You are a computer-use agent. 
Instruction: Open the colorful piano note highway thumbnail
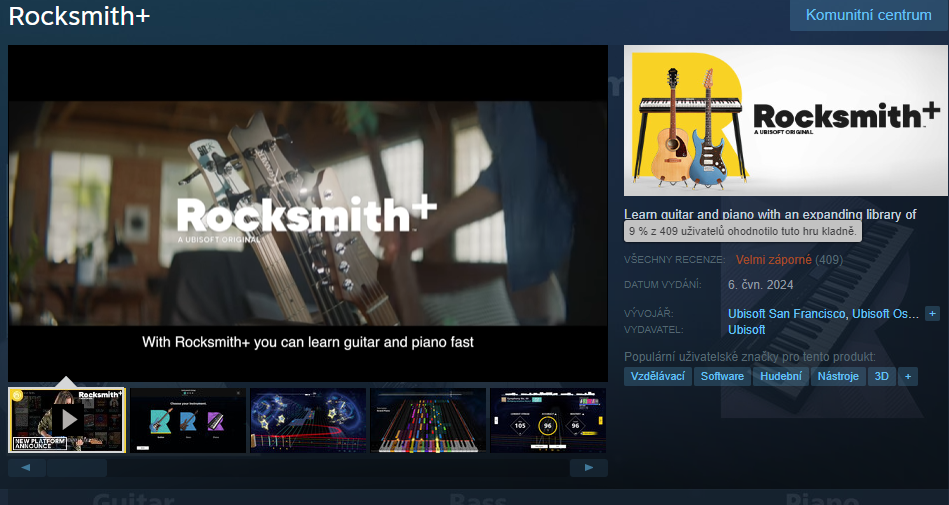[427, 420]
